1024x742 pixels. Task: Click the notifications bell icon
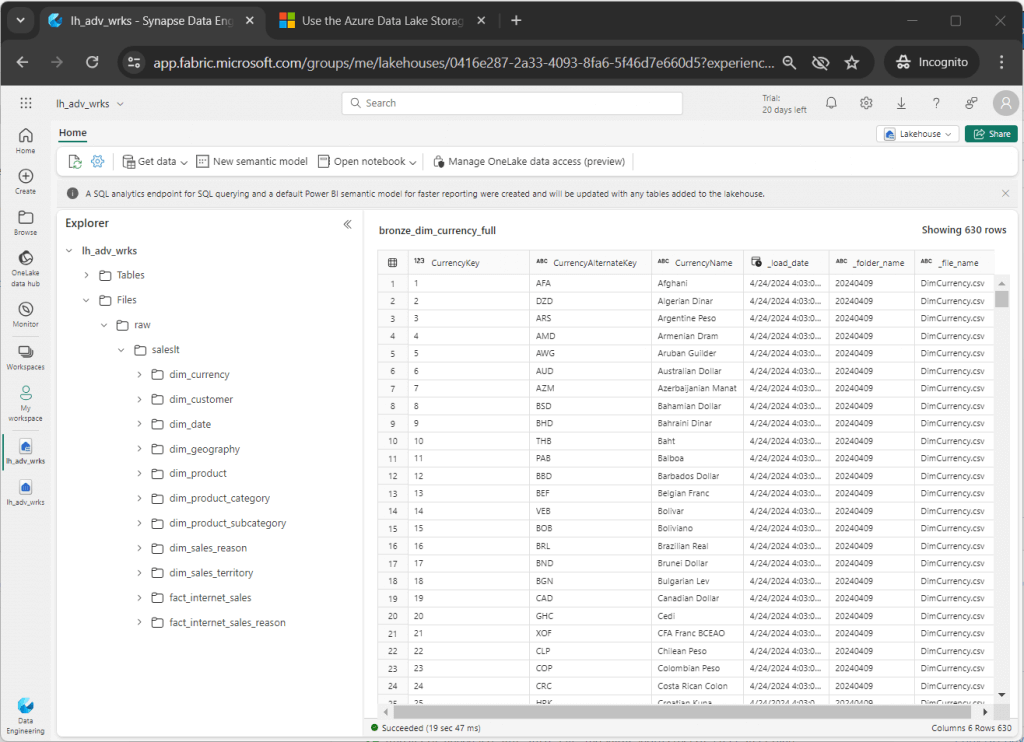pyautogui.click(x=831, y=103)
